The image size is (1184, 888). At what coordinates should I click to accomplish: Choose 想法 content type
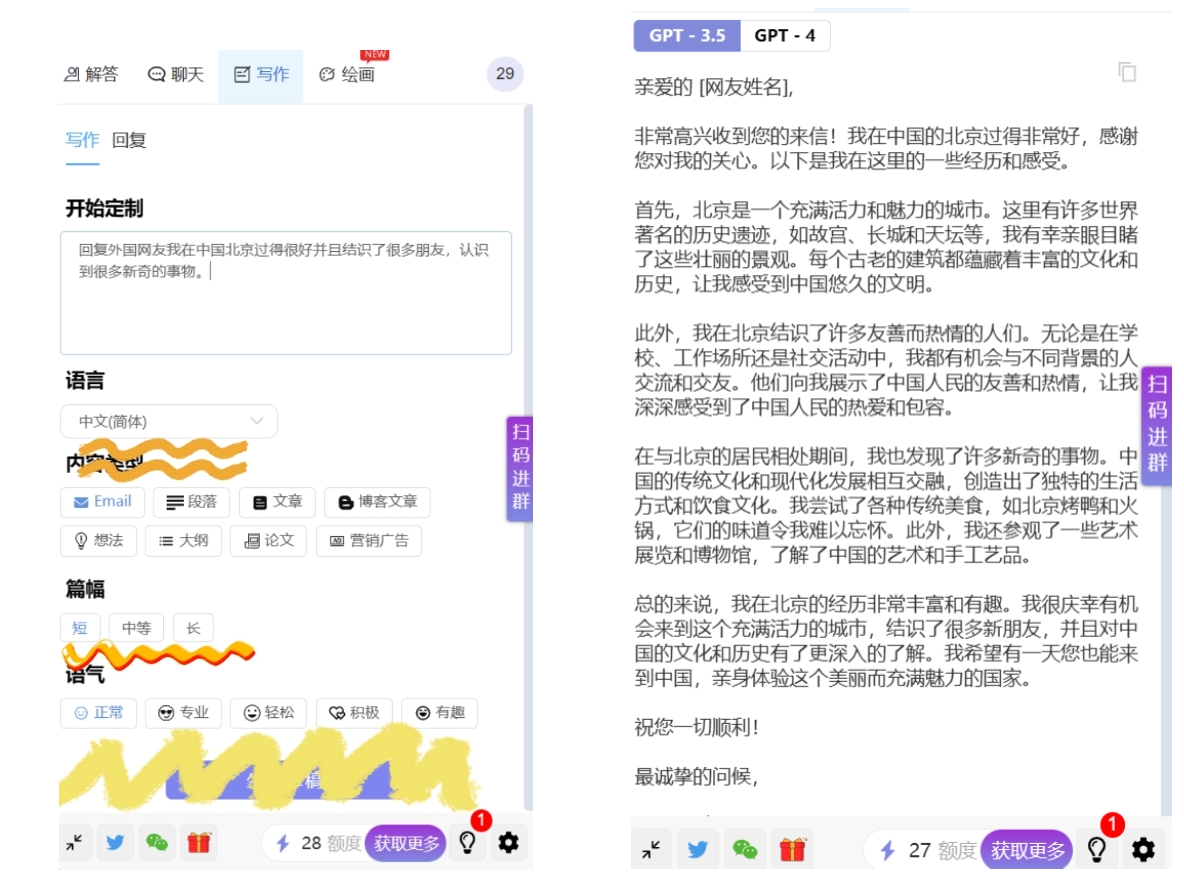98,541
